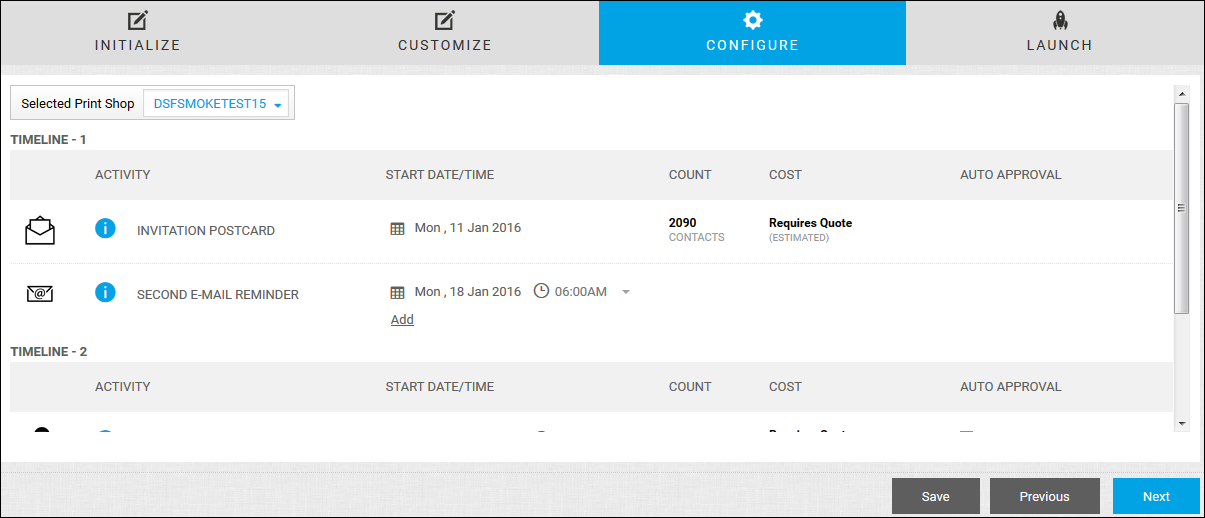This screenshot has width=1205, height=518.
Task: Click the rocket icon on Launch tab
Action: tap(1059, 21)
